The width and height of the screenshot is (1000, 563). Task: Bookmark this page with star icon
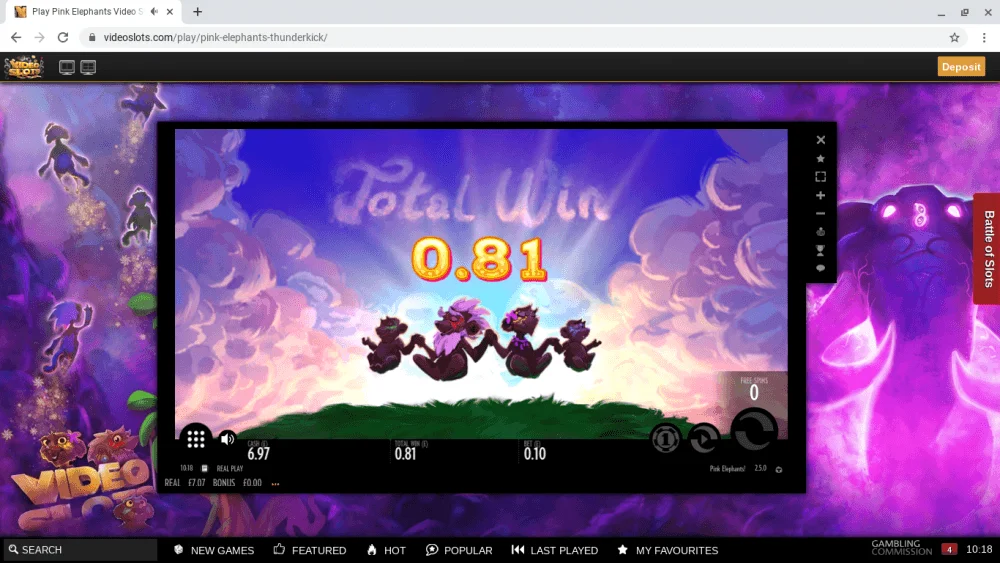click(954, 38)
